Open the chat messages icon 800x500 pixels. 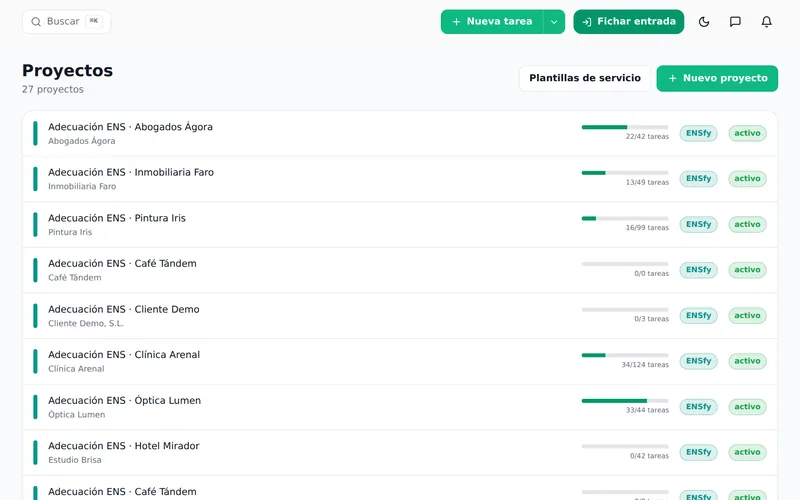[735, 21]
